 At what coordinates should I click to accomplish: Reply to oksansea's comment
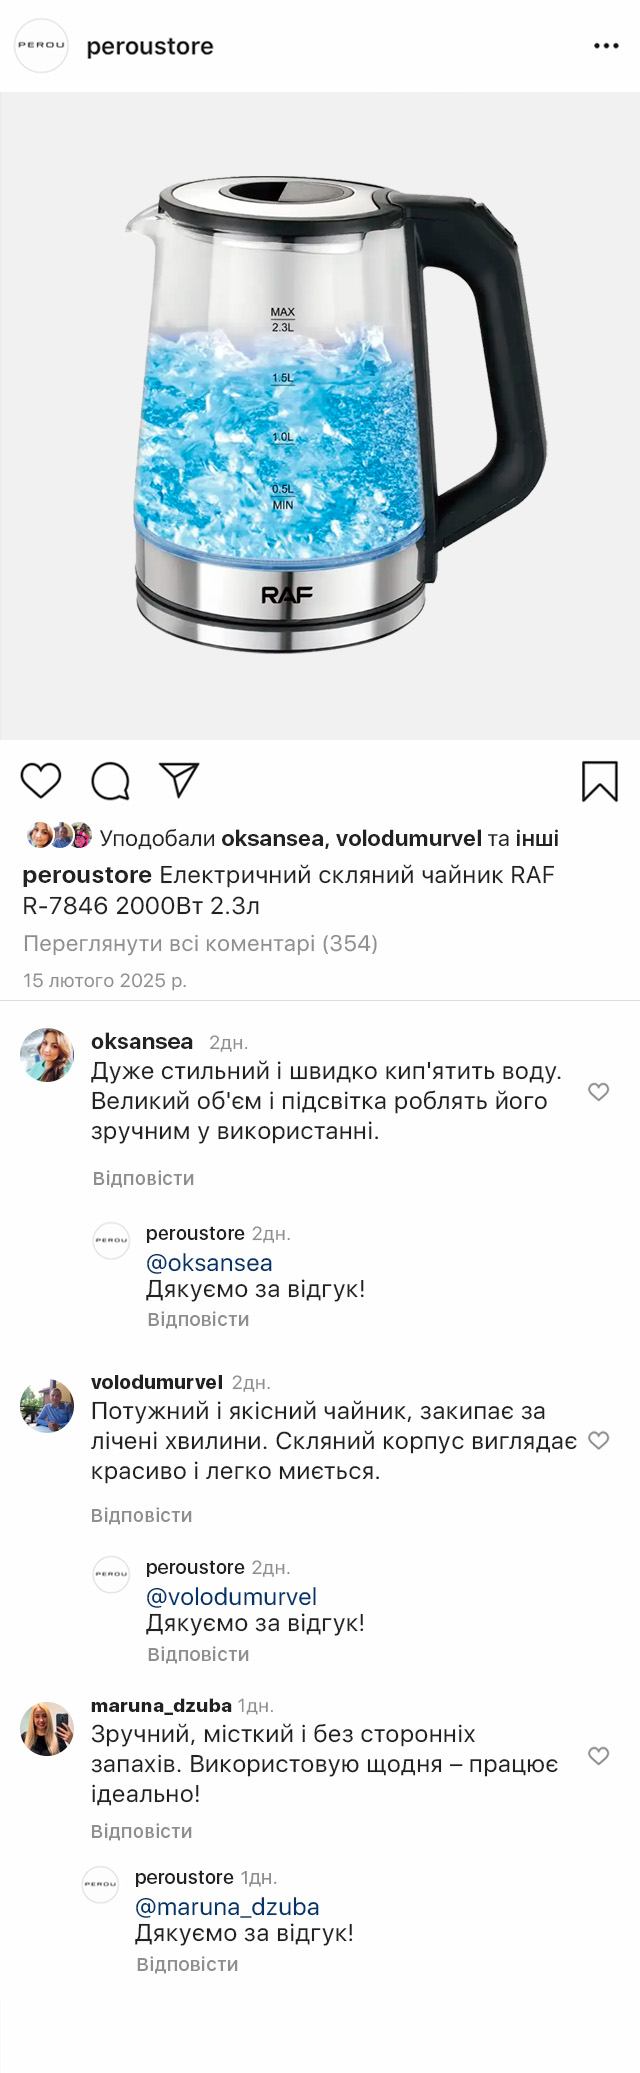[x=143, y=1178]
